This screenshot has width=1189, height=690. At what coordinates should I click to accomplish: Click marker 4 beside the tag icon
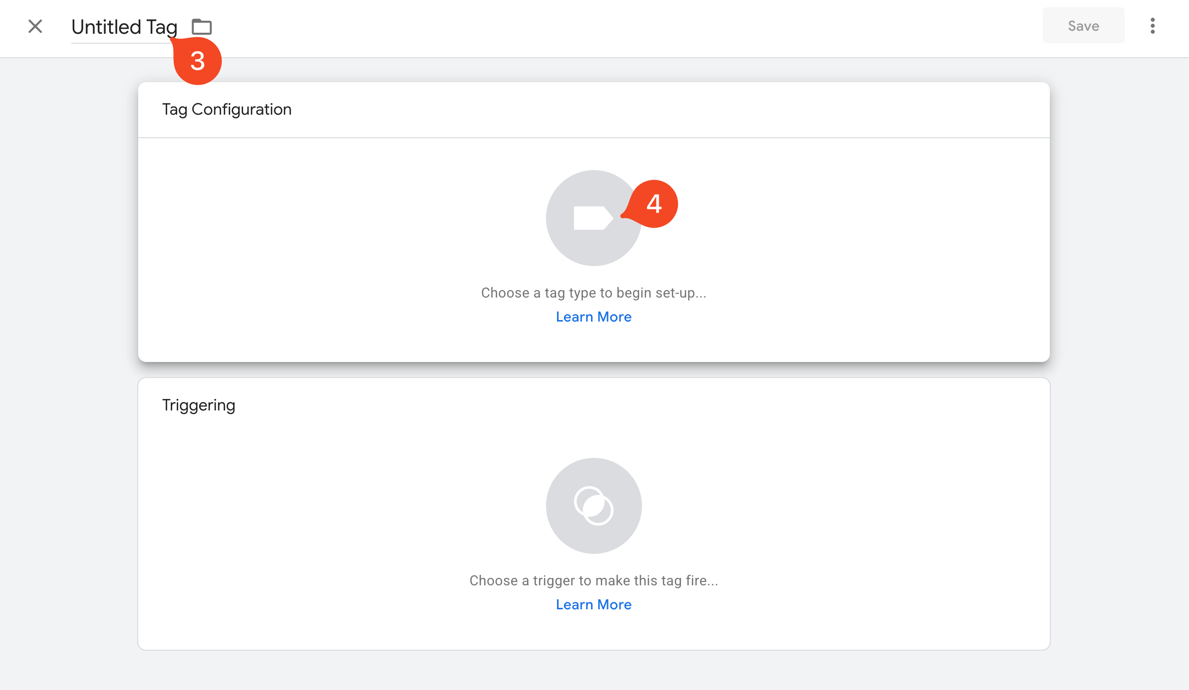pos(655,203)
